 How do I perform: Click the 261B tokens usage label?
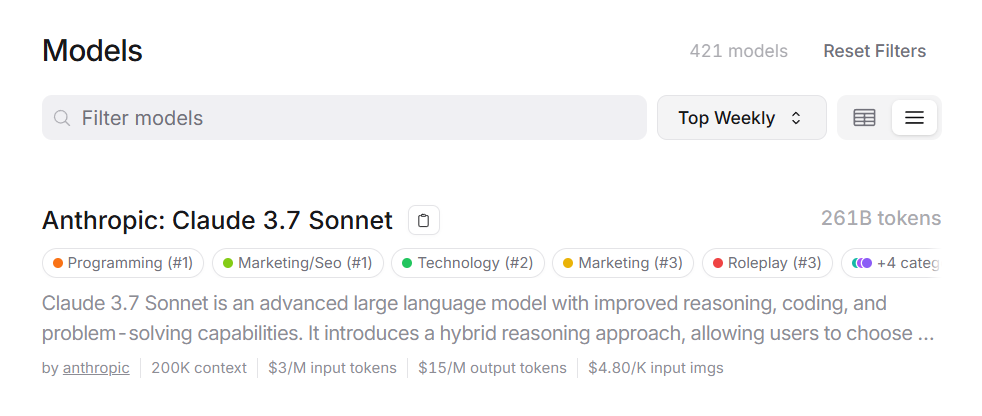click(x=881, y=218)
